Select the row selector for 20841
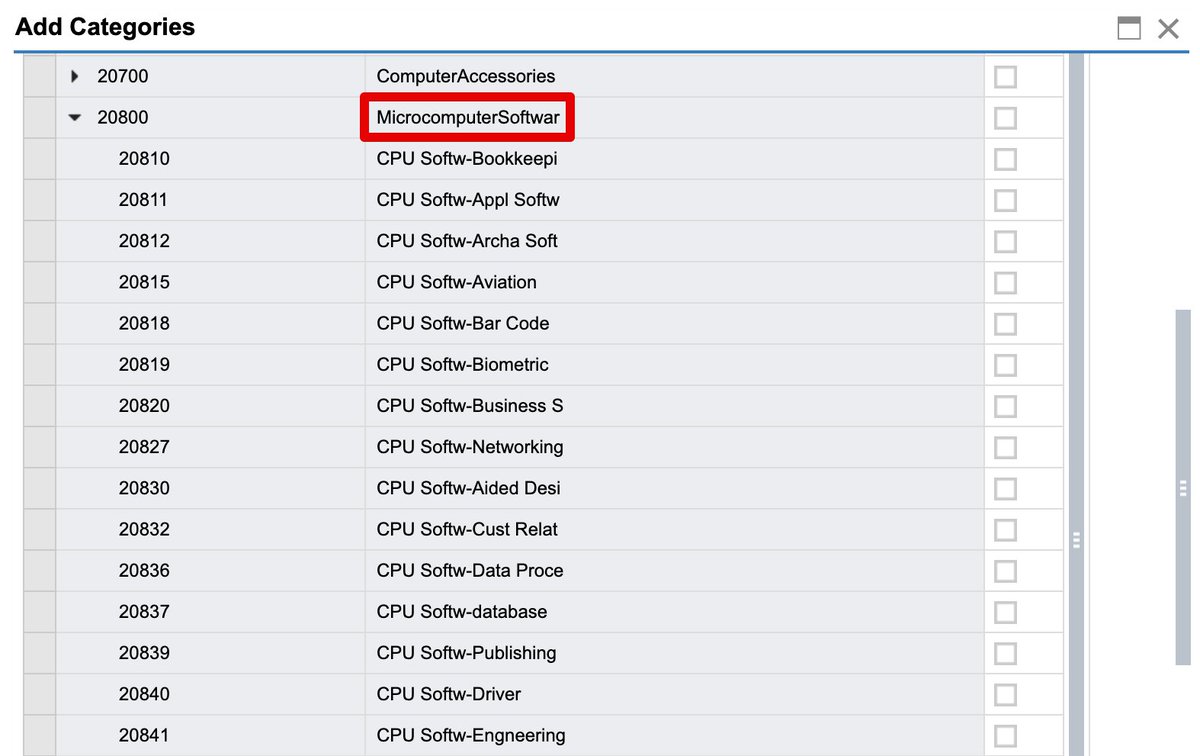 pos(40,735)
